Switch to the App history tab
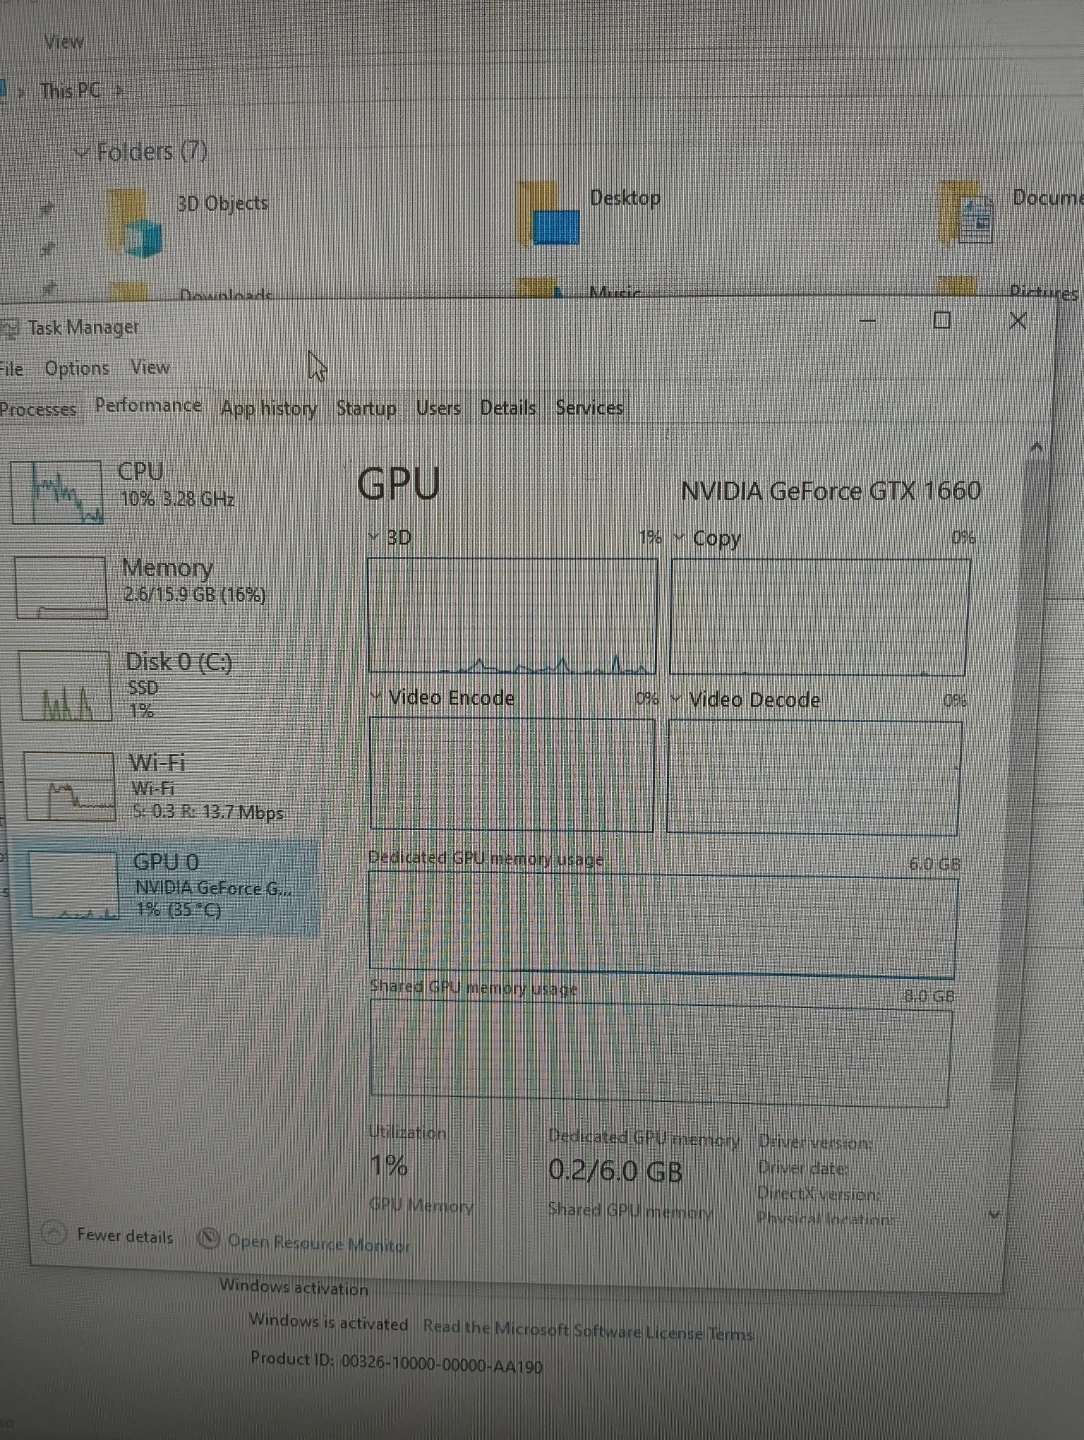Screen dimensions: 1084x1440 (x=268, y=408)
